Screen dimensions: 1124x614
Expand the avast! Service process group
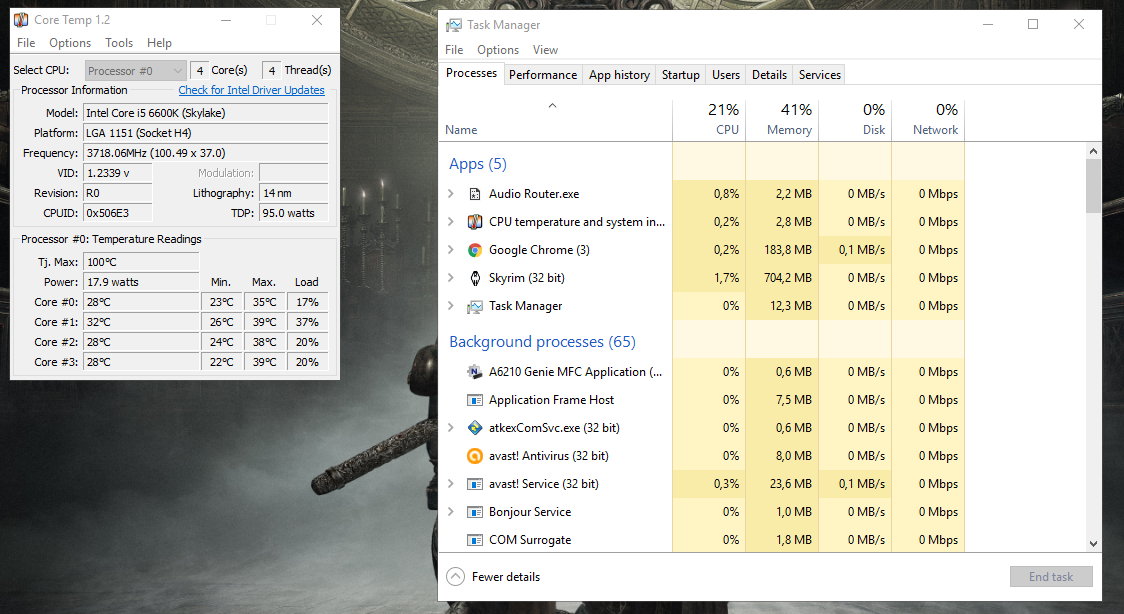pyautogui.click(x=451, y=483)
